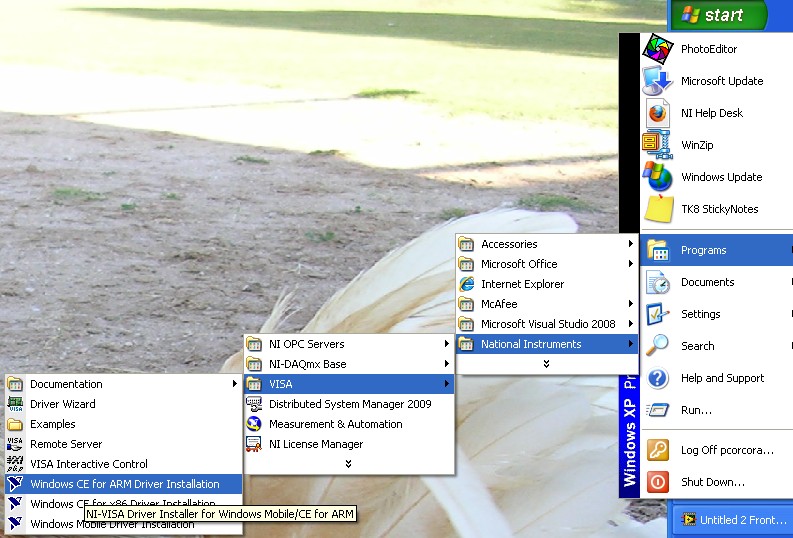The image size is (793, 538).
Task: Click "Windows Update" text
Action: coord(722,177)
